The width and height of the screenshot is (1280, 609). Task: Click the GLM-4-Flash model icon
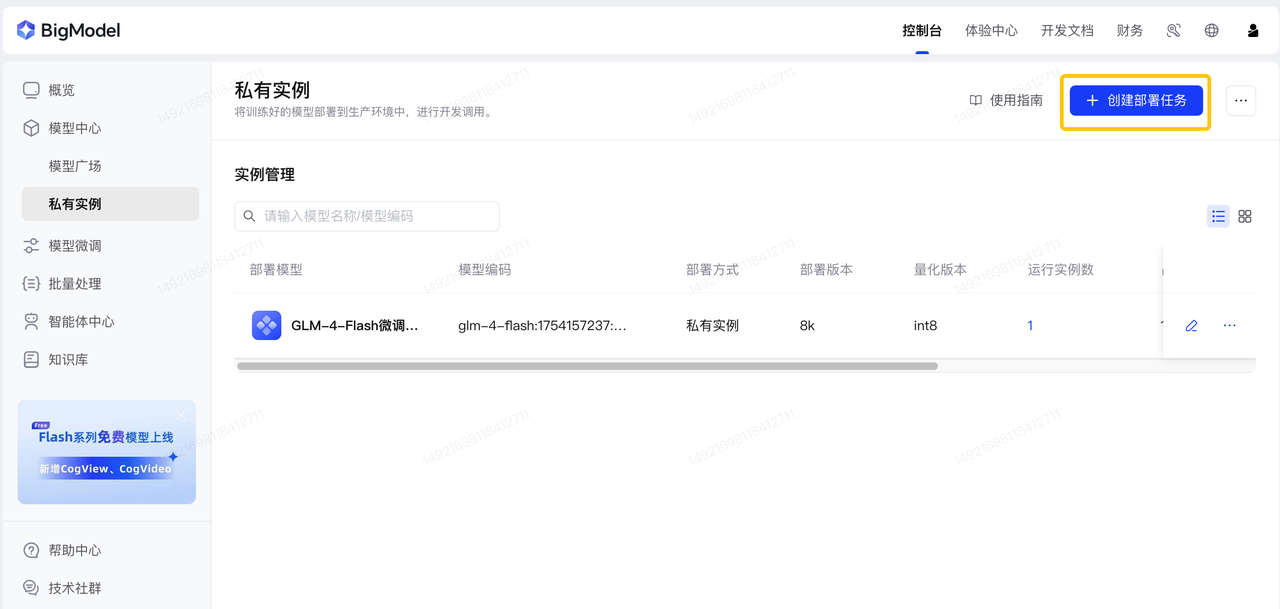tap(267, 326)
